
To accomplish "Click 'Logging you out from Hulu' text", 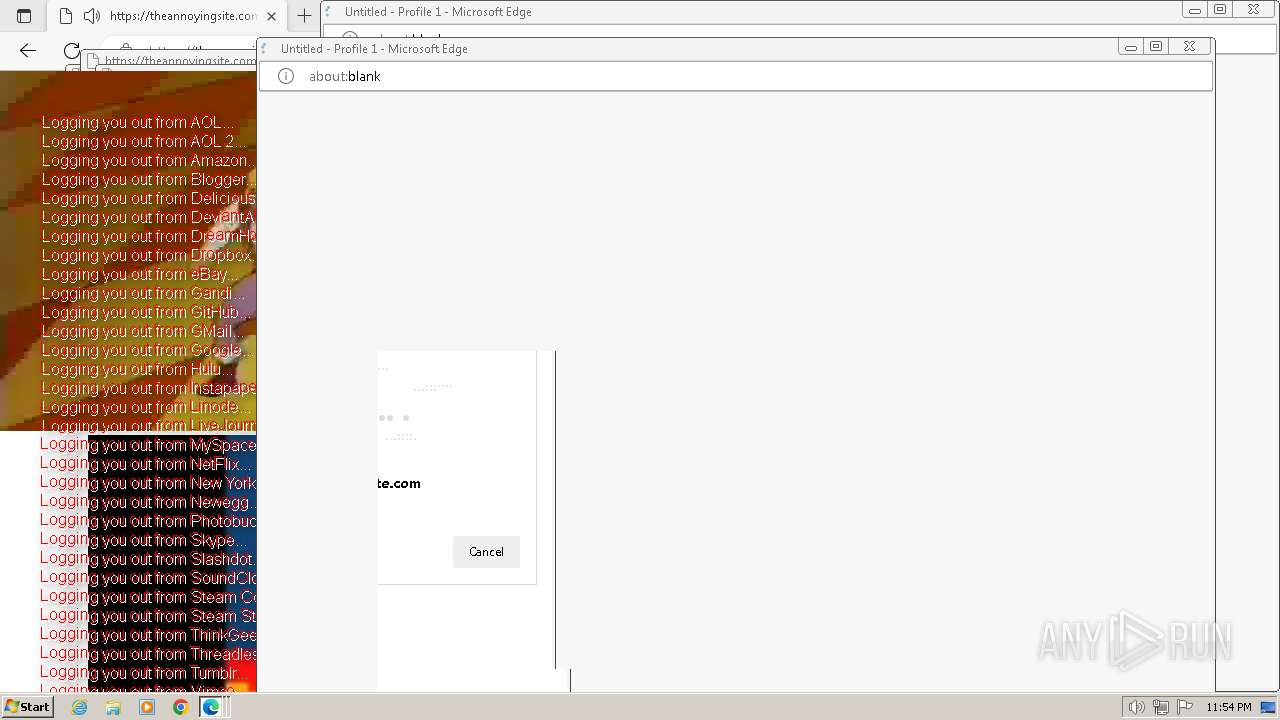I will click(x=136, y=369).
